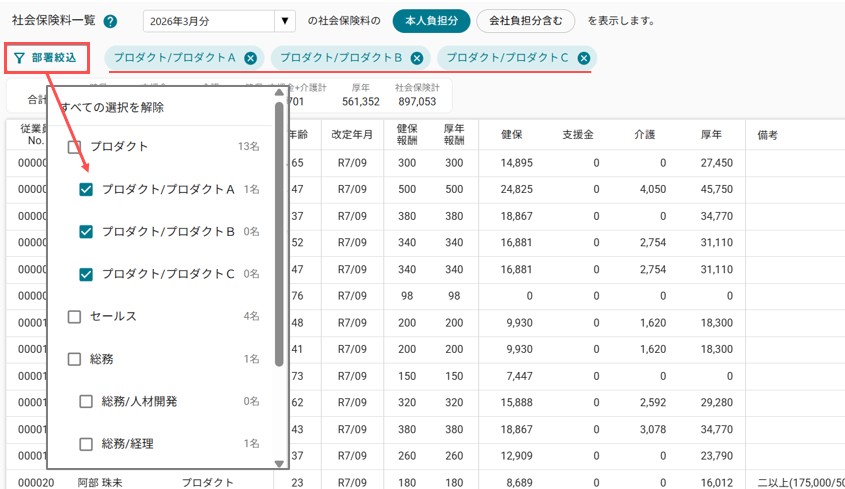This screenshot has width=845, height=489.
Task: Check the プロダクト department checkbox
Action: (74, 147)
